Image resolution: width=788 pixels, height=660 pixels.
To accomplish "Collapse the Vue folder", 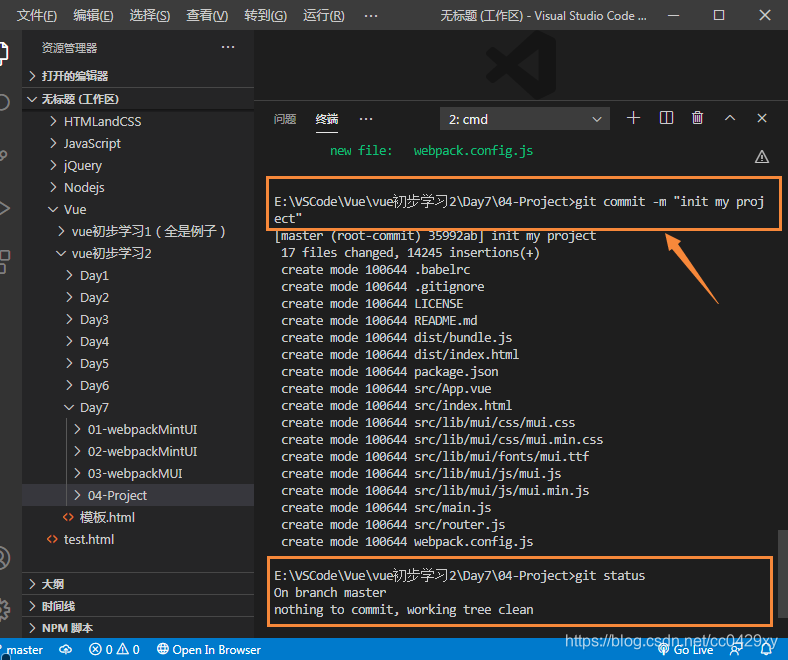I will coord(138,209).
